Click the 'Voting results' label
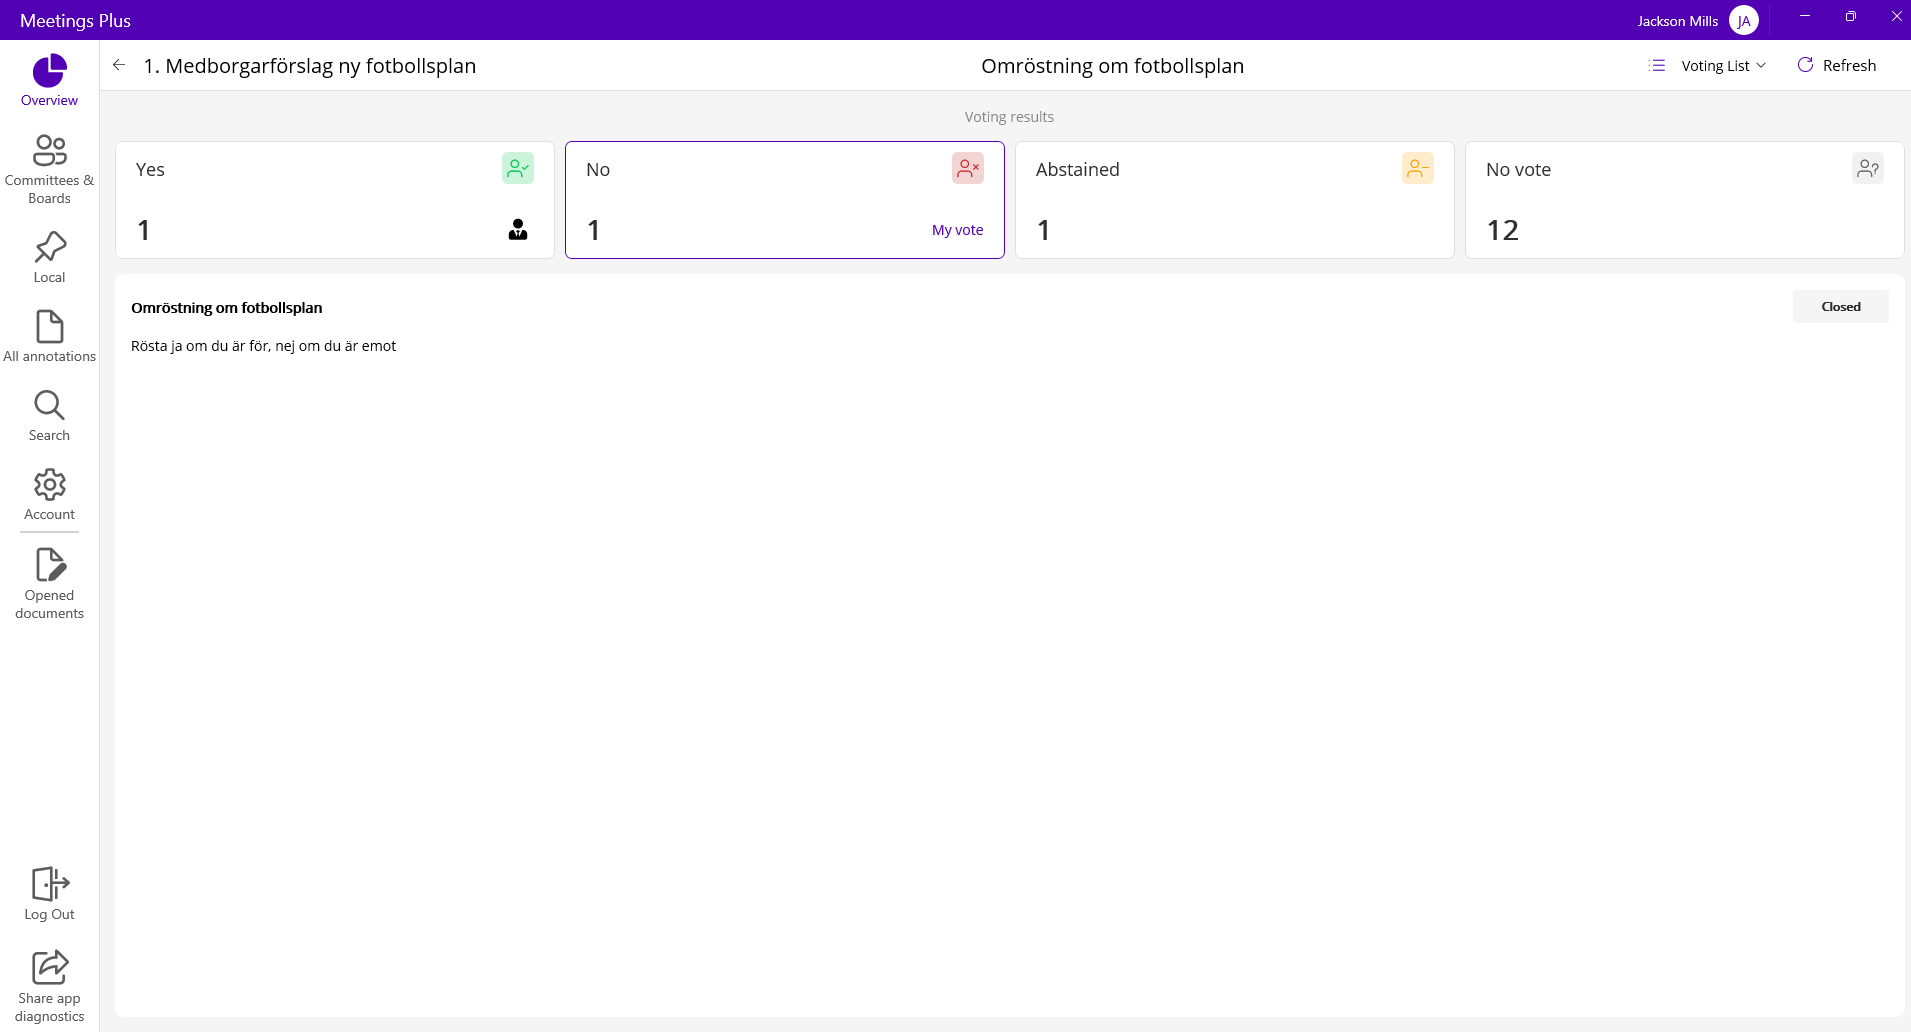The image size is (1911, 1032). pyautogui.click(x=1009, y=117)
